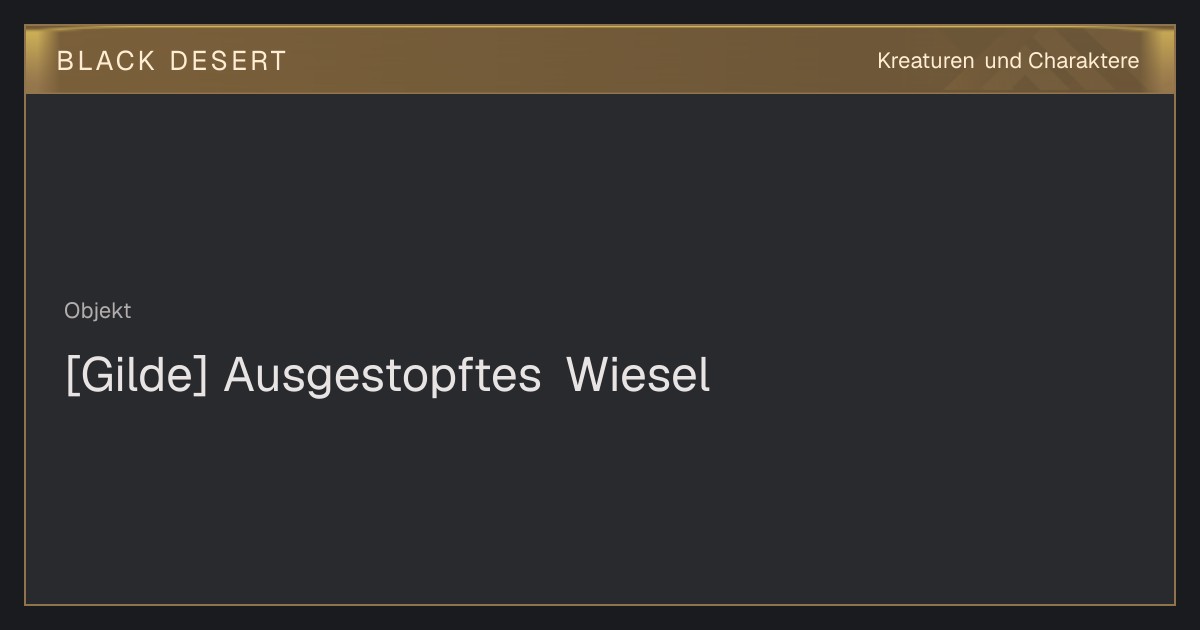Click the BLACK DESERT logo text

coord(171,61)
